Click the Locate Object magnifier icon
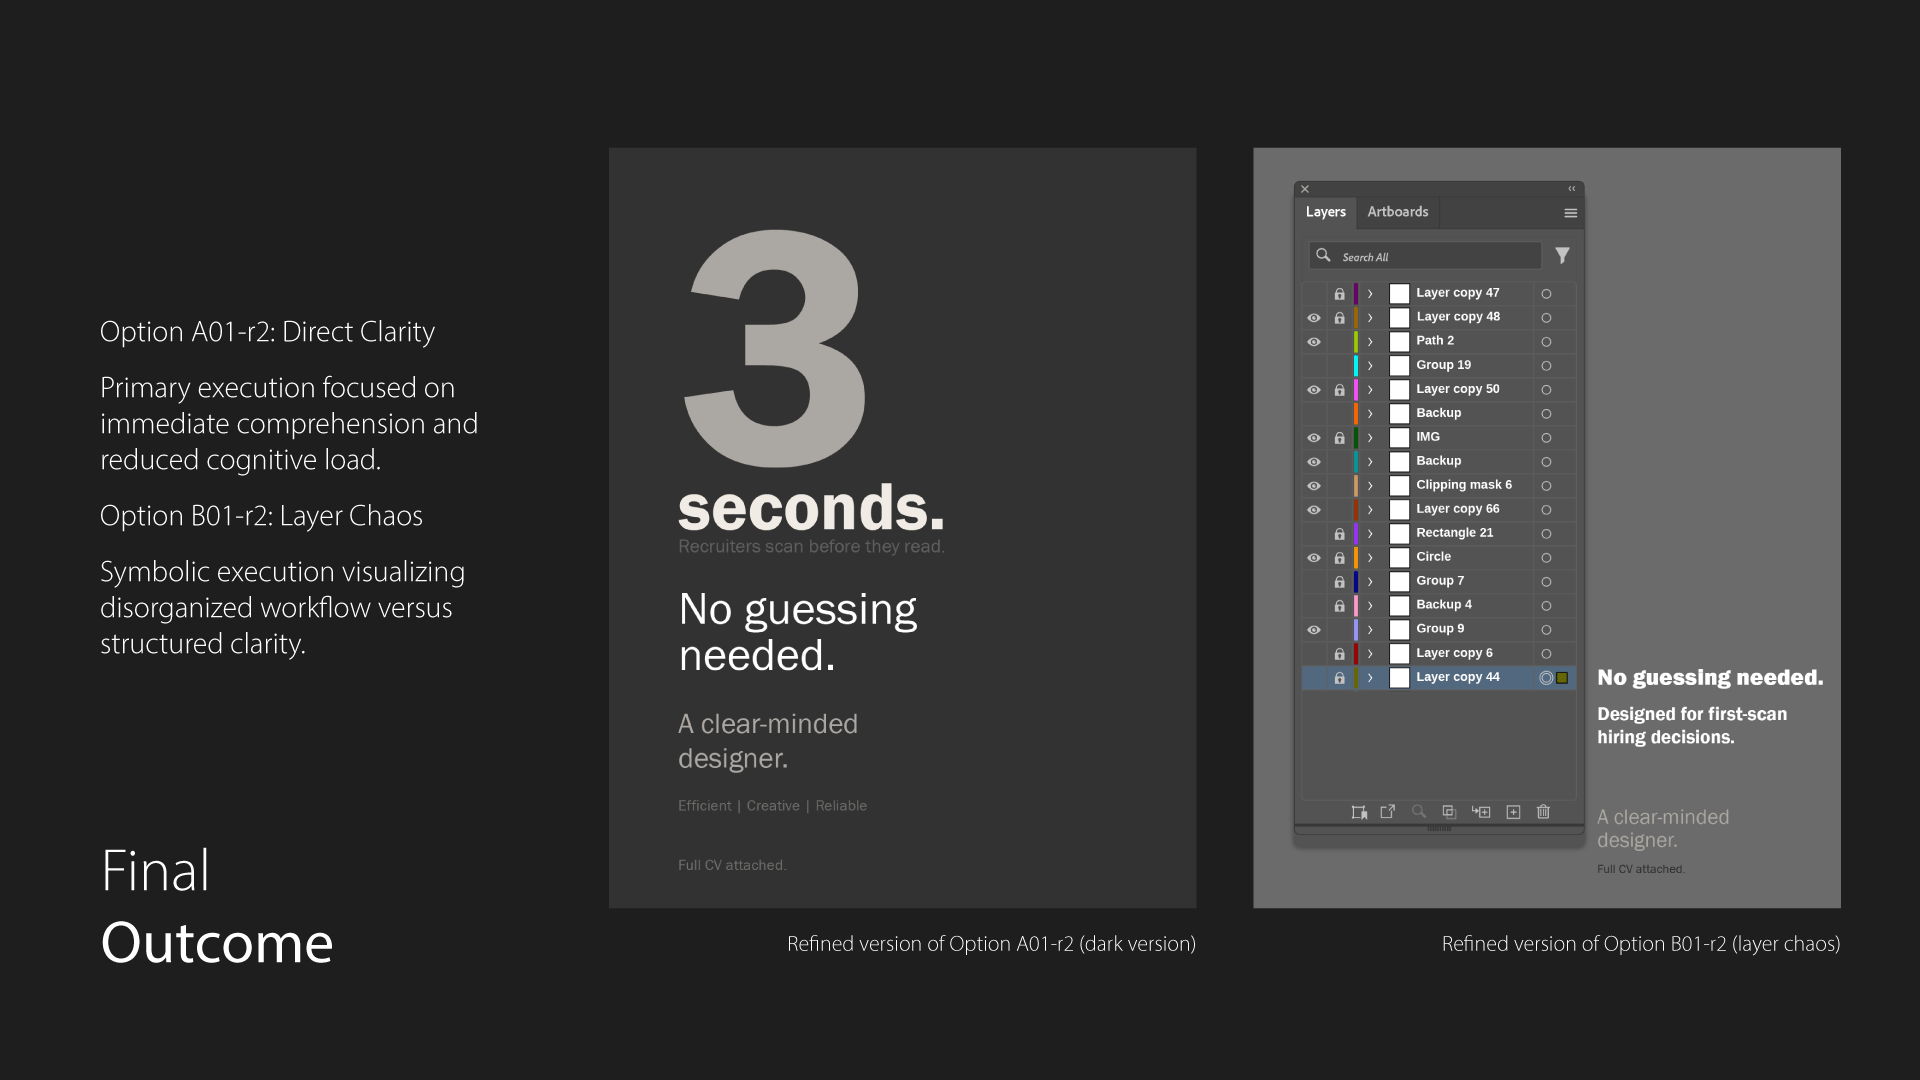This screenshot has height=1080, width=1920. click(1418, 812)
